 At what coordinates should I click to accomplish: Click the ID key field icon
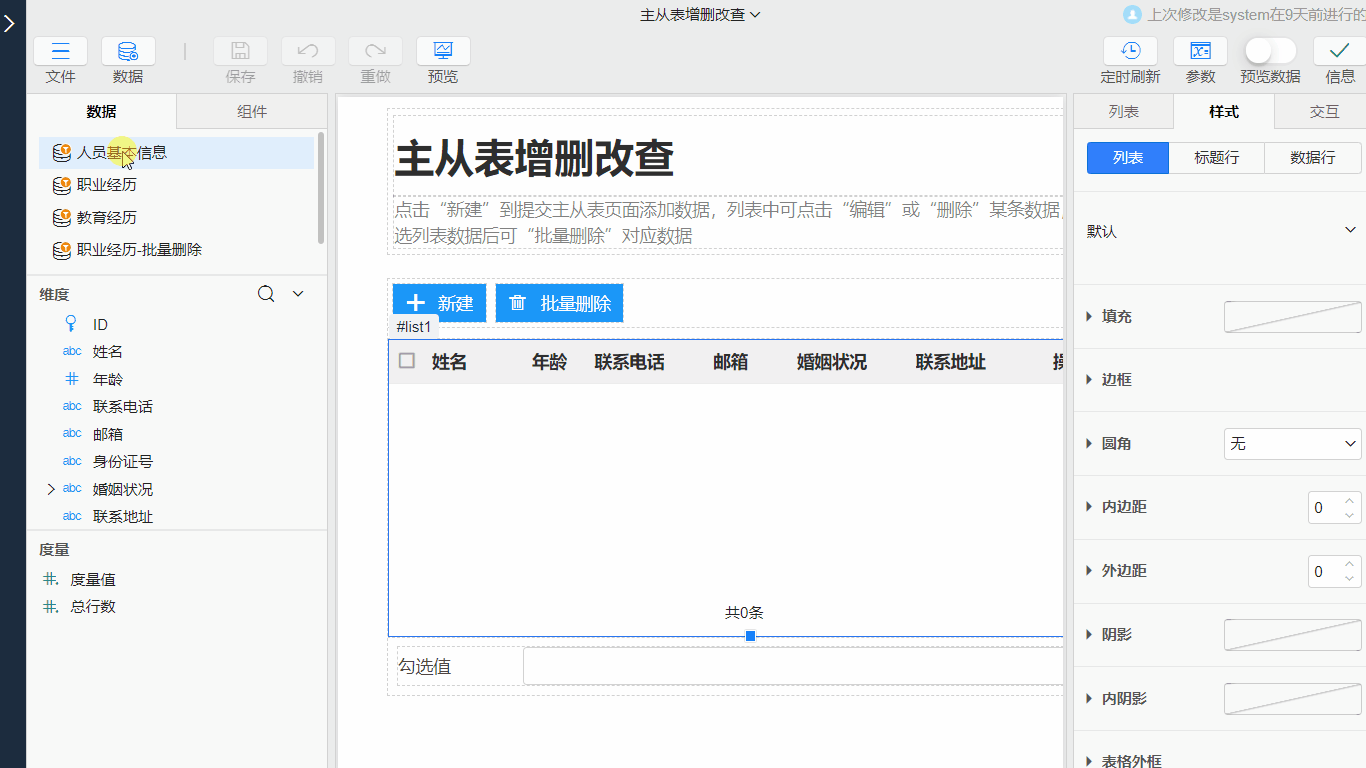71,324
